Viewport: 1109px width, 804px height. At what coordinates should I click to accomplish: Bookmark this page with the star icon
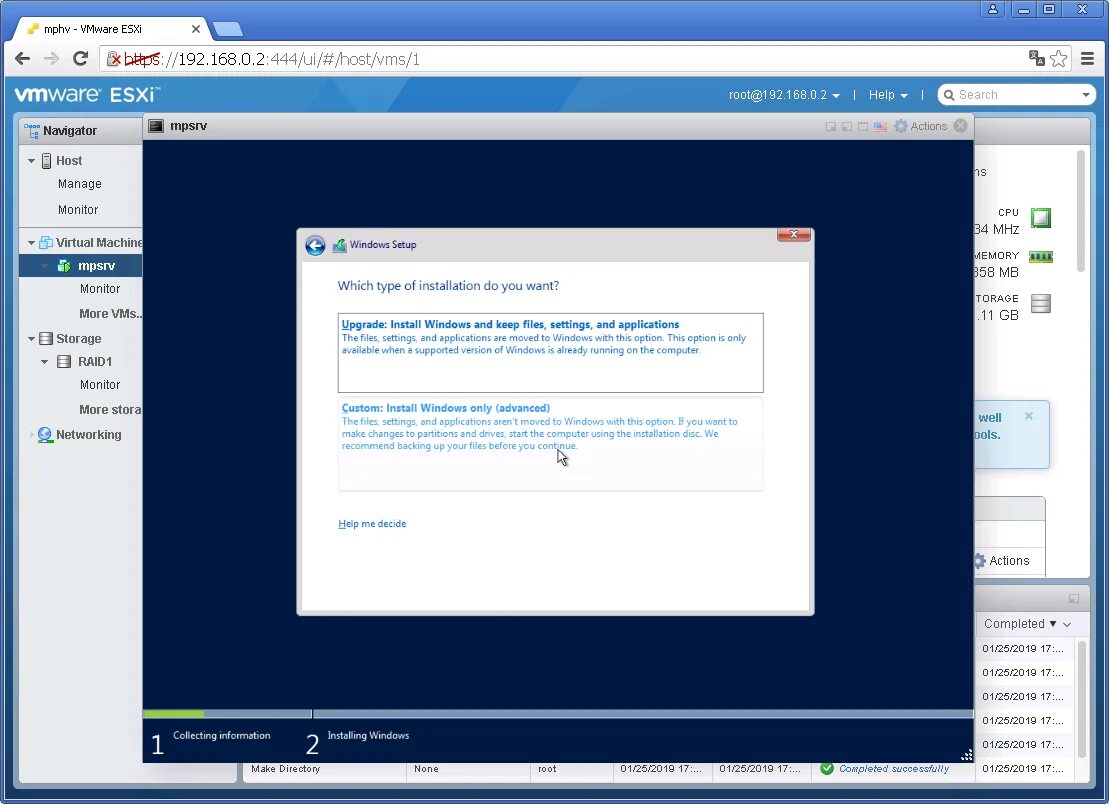(x=1059, y=59)
